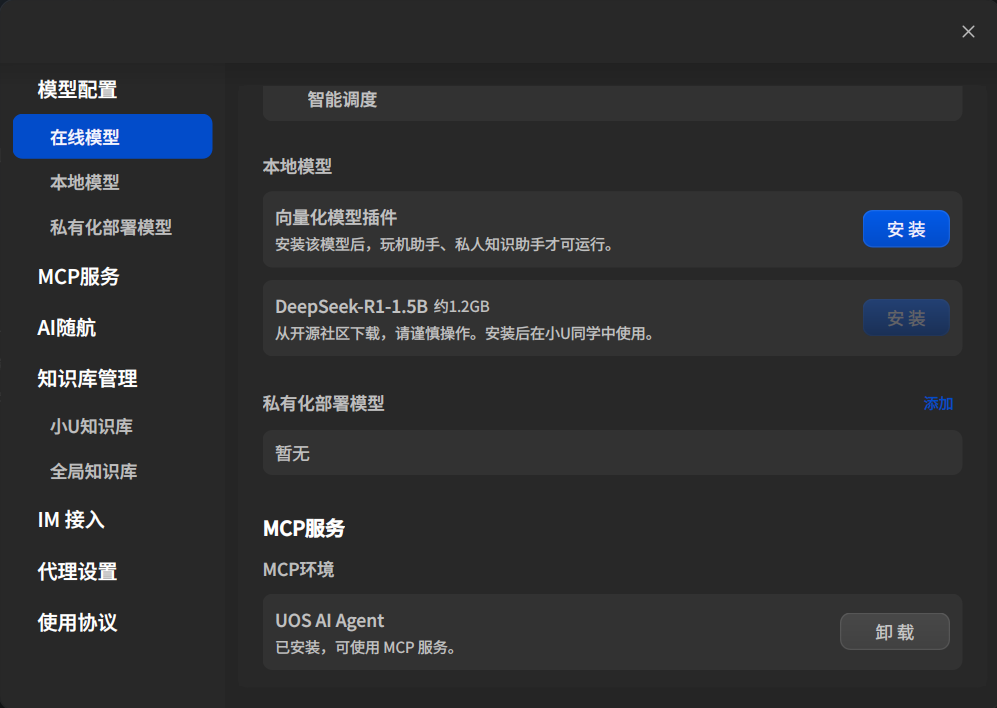
Task: Open the AI随航 sidebar section
Action: pos(67,328)
